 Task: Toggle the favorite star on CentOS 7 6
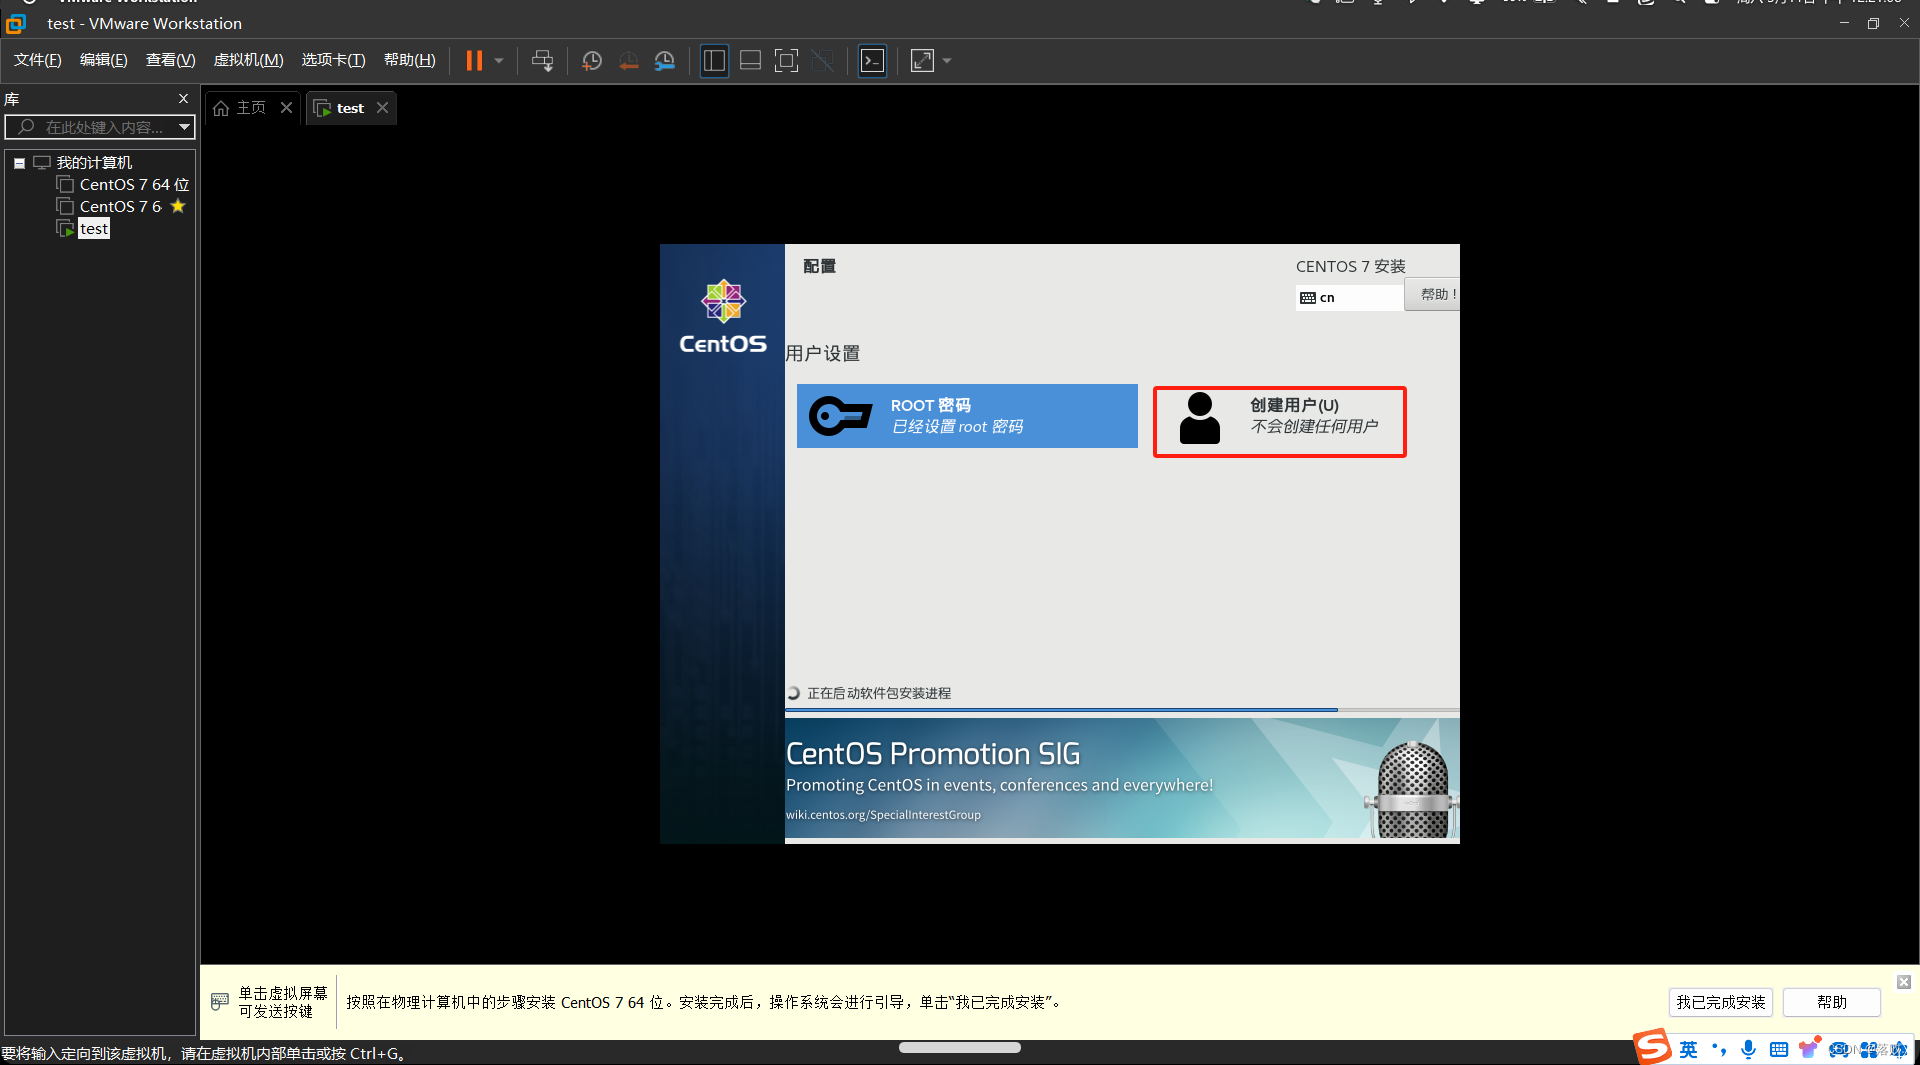pyautogui.click(x=178, y=206)
